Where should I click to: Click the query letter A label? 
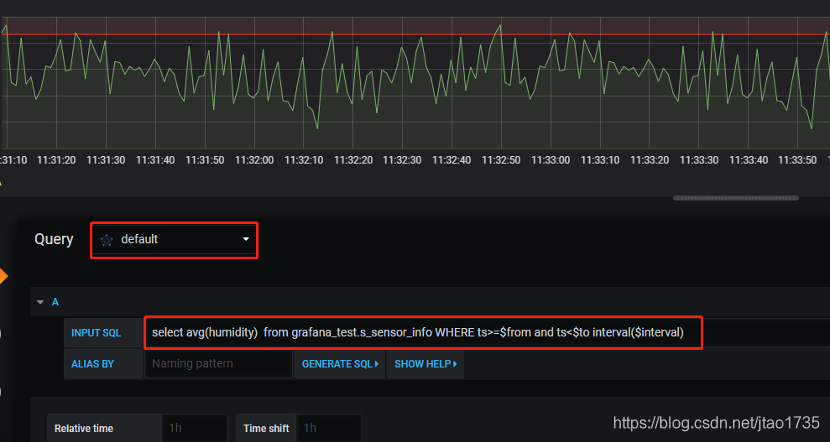tap(55, 302)
